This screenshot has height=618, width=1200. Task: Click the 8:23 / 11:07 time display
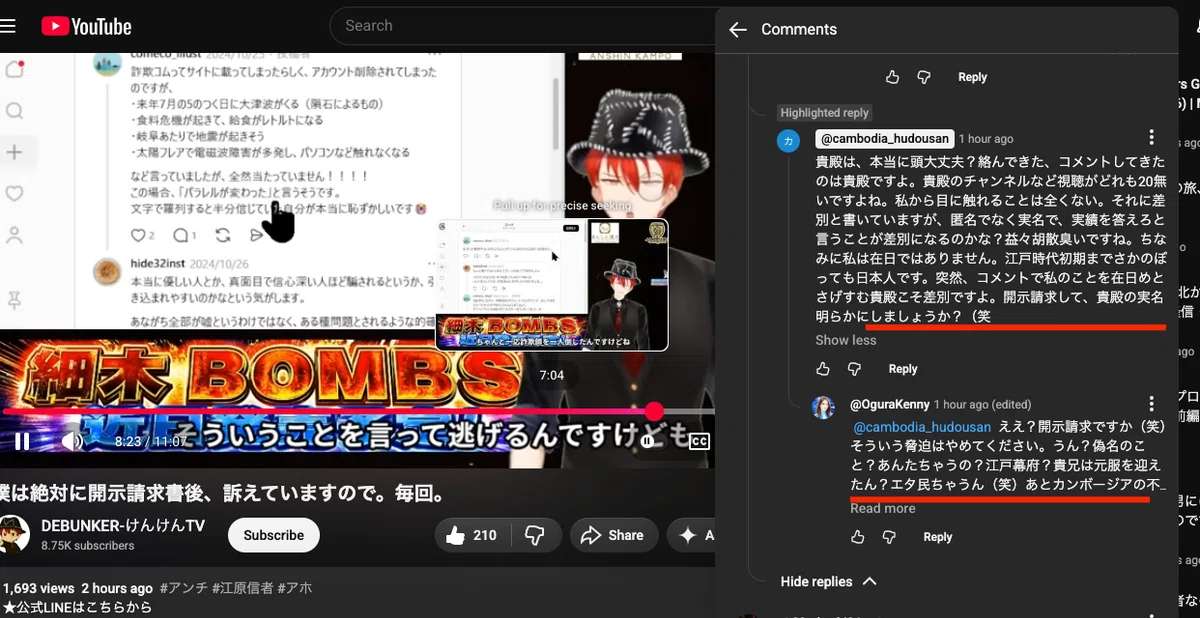tap(151, 441)
